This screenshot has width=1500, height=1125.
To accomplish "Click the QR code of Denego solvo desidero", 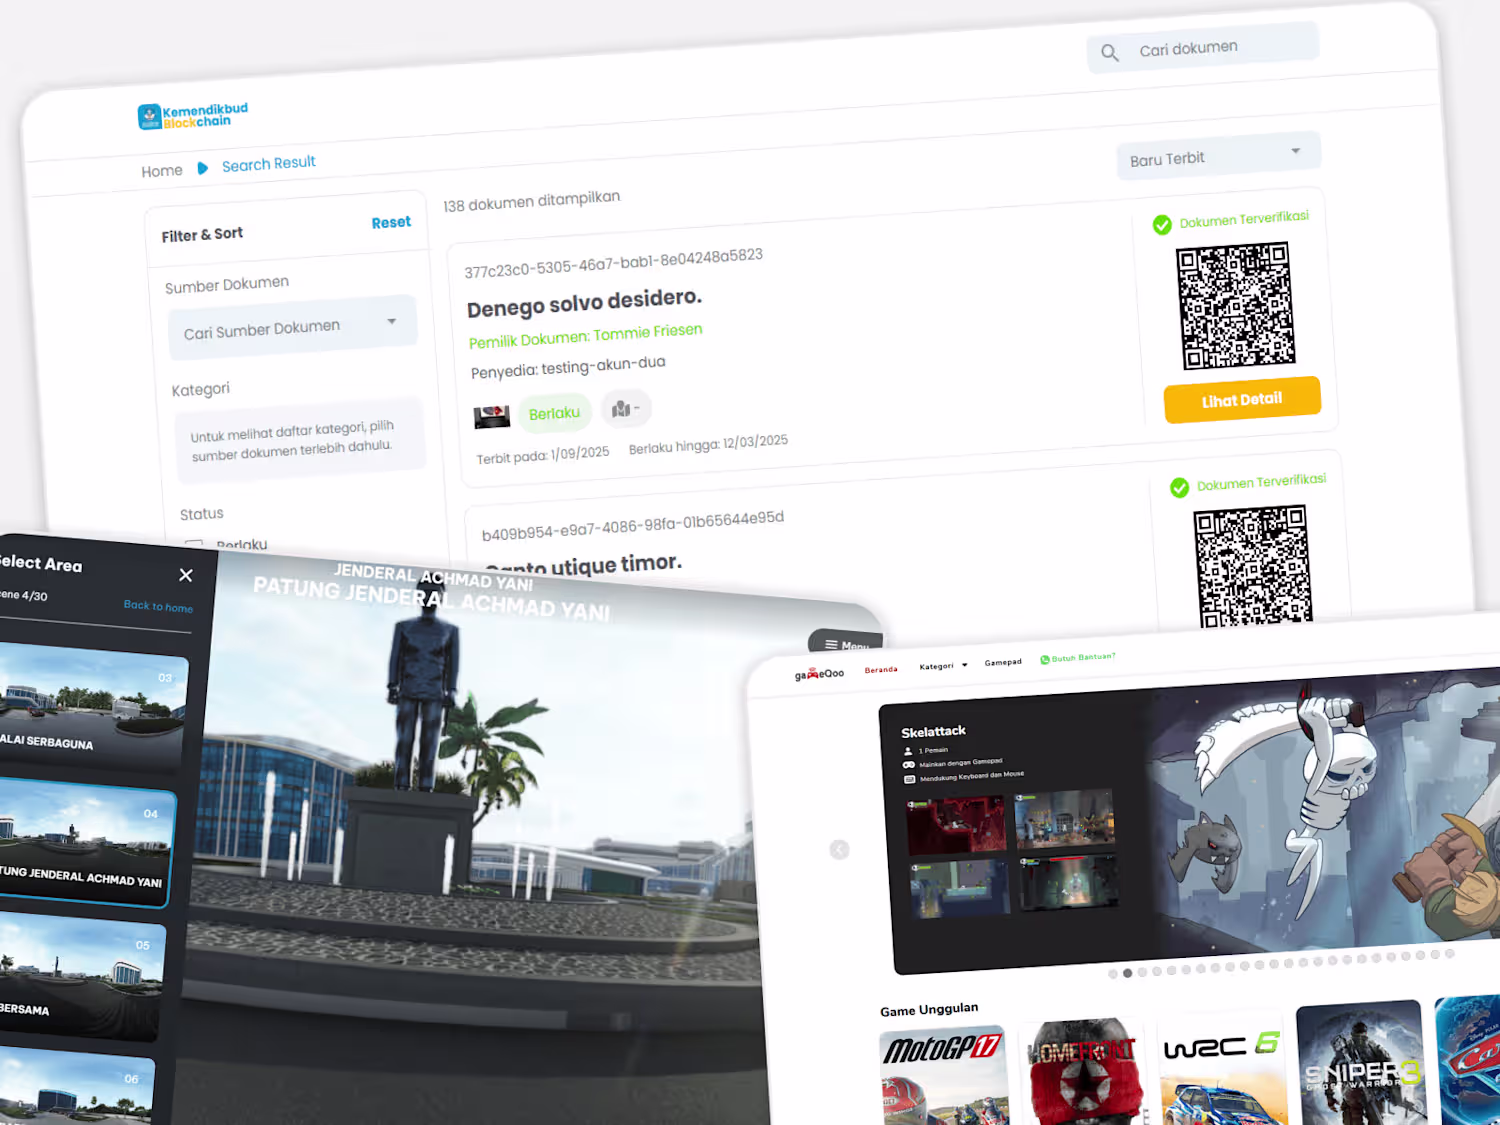I will (x=1235, y=305).
